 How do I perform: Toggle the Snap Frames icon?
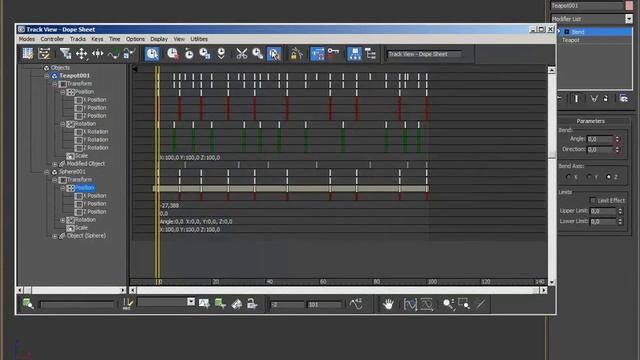tap(317, 53)
